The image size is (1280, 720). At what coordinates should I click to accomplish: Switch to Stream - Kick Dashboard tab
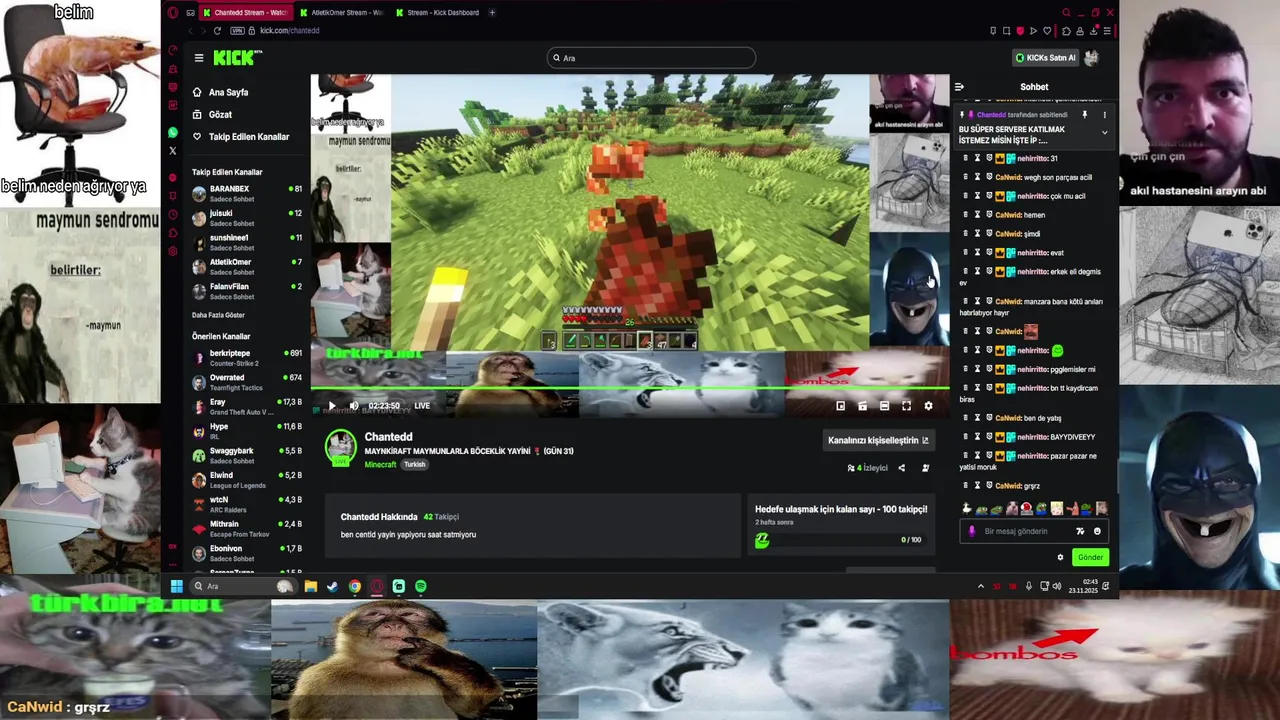coord(437,13)
